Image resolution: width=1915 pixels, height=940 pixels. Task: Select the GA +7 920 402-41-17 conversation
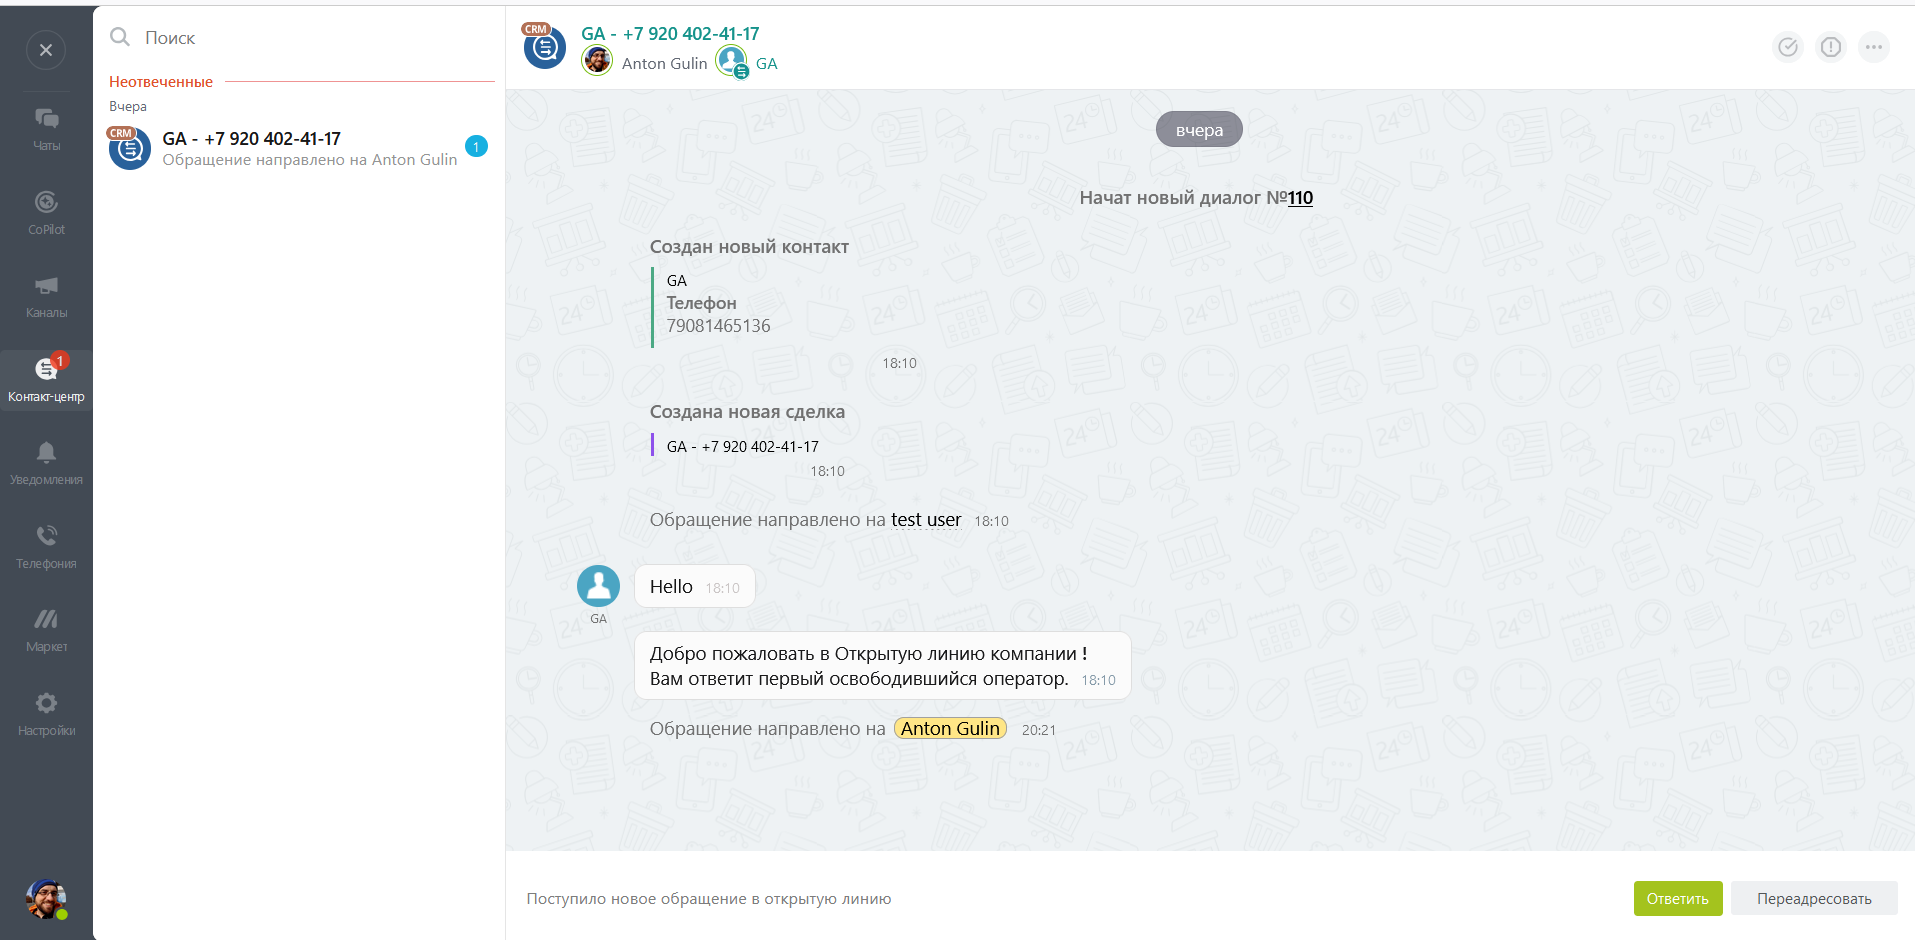298,149
